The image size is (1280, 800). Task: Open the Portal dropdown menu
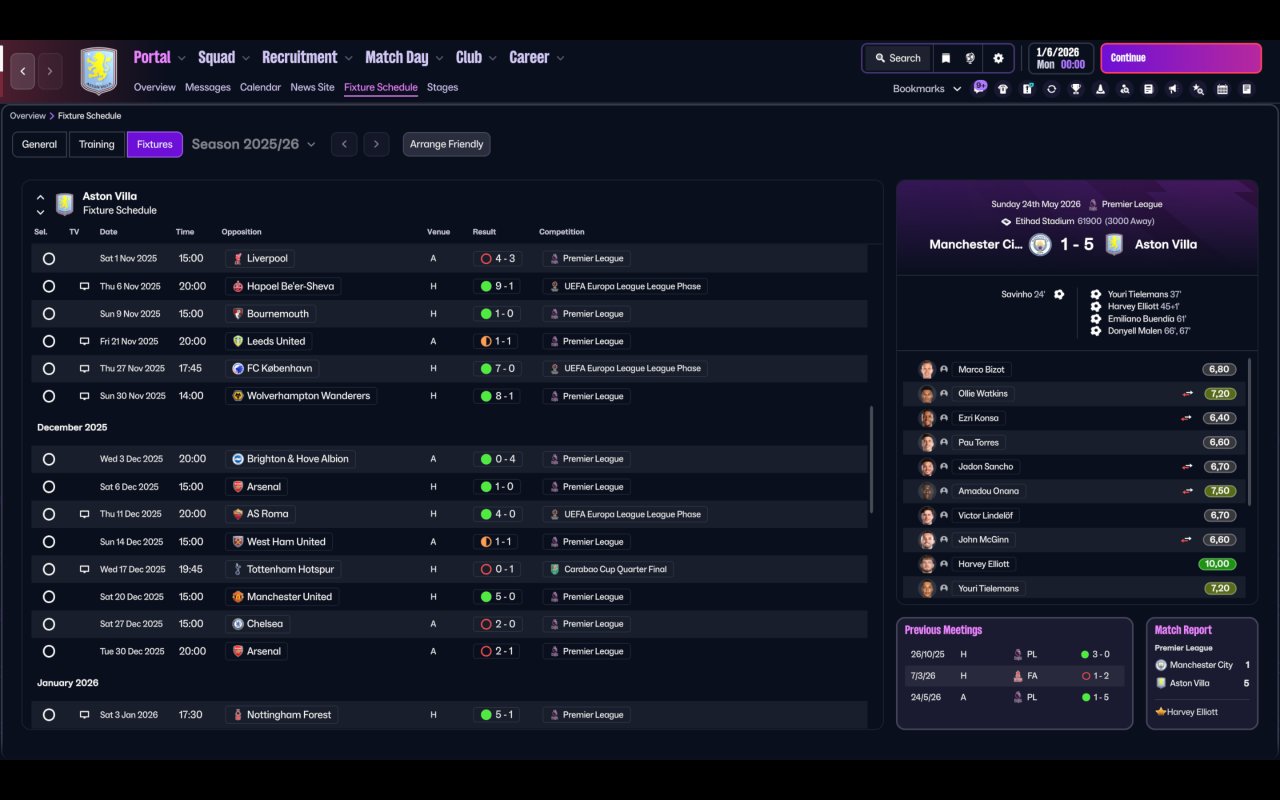coord(159,57)
